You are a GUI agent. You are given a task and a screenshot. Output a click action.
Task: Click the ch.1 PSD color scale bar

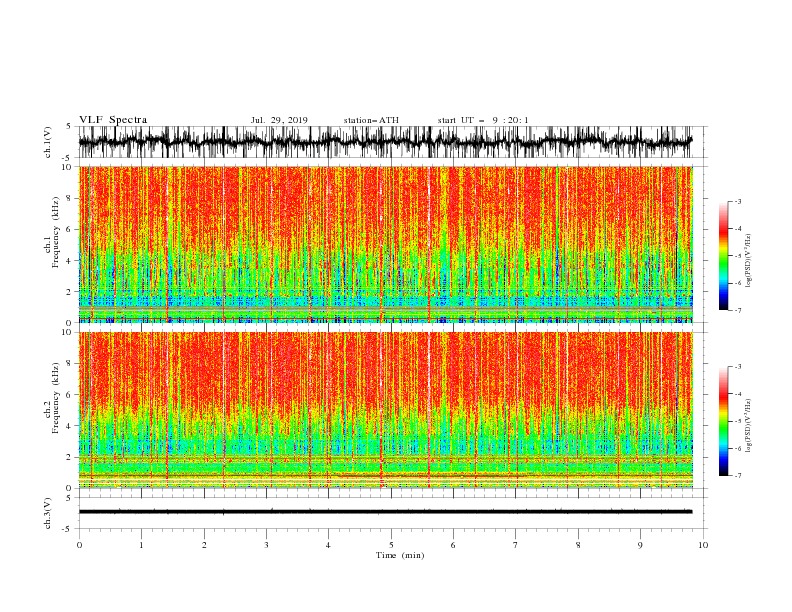pos(724,256)
